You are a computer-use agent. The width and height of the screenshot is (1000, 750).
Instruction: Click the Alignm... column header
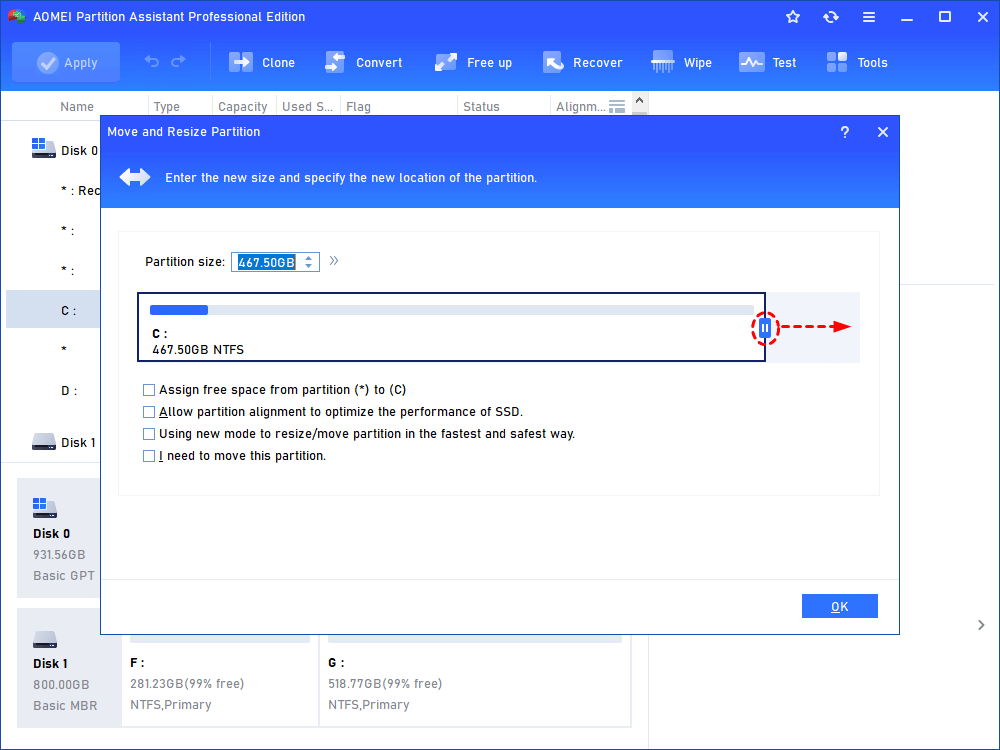coord(580,107)
